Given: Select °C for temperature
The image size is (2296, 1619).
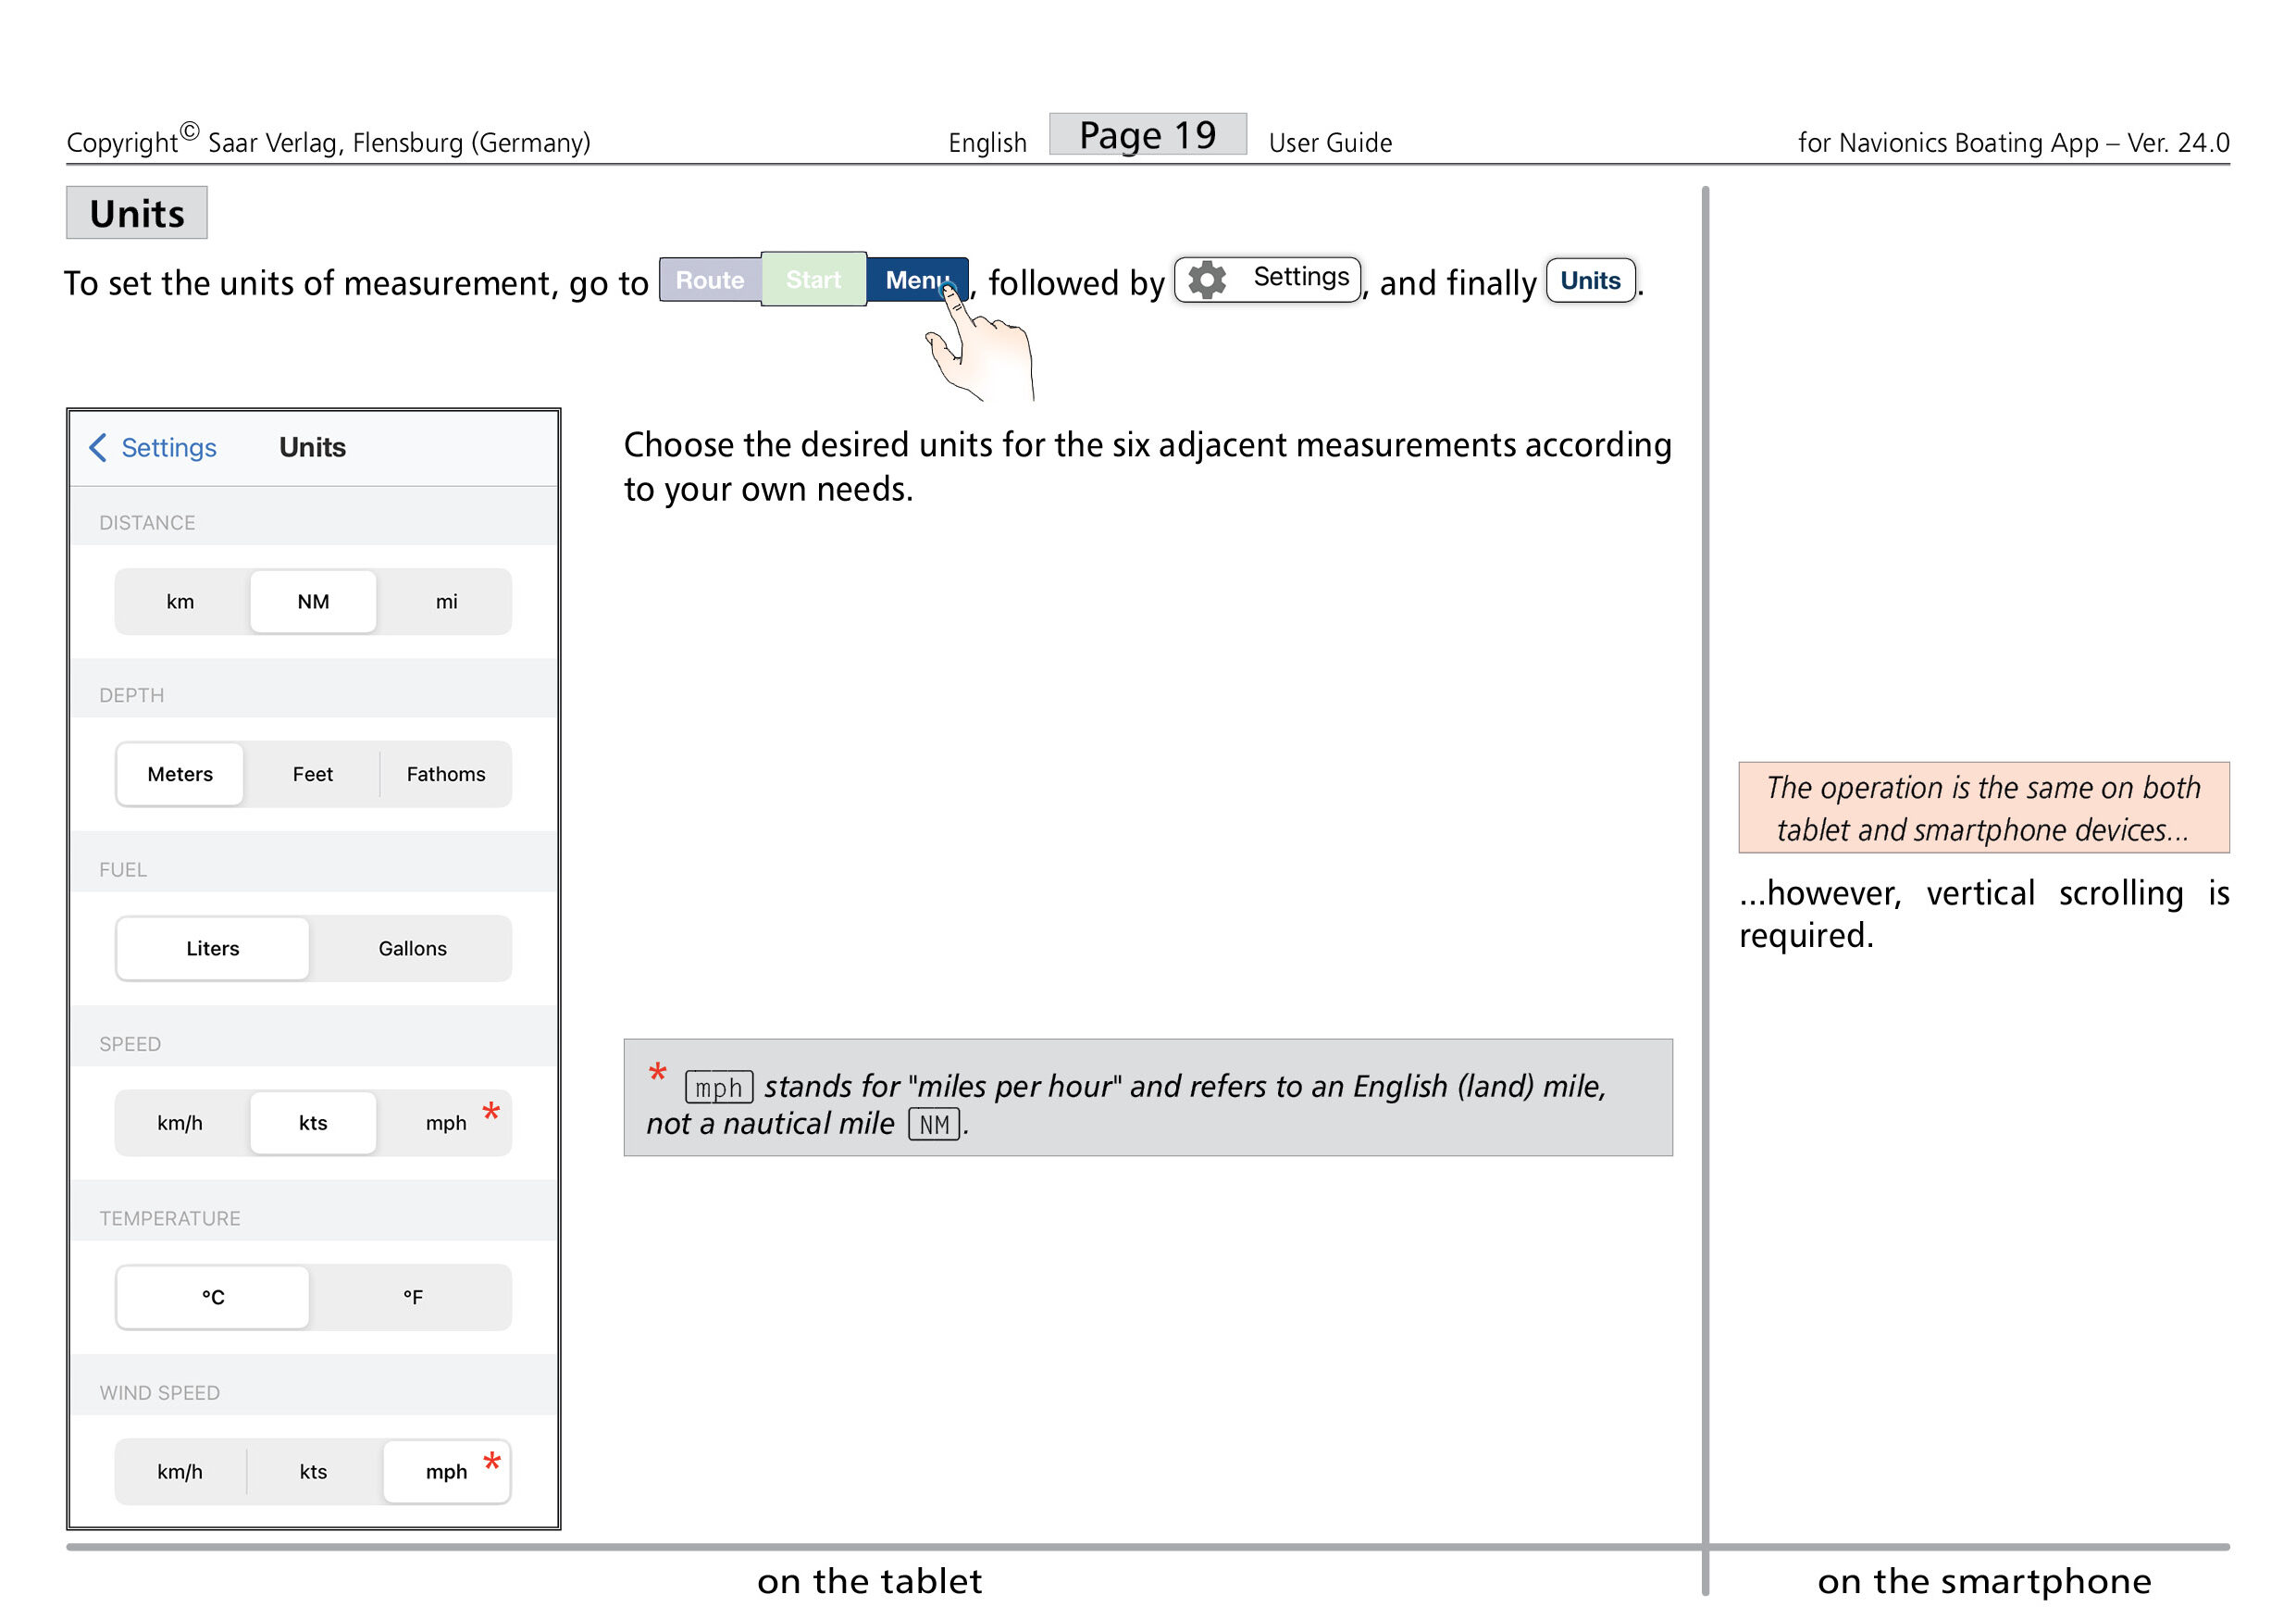Looking at the screenshot, I should [x=212, y=1297].
